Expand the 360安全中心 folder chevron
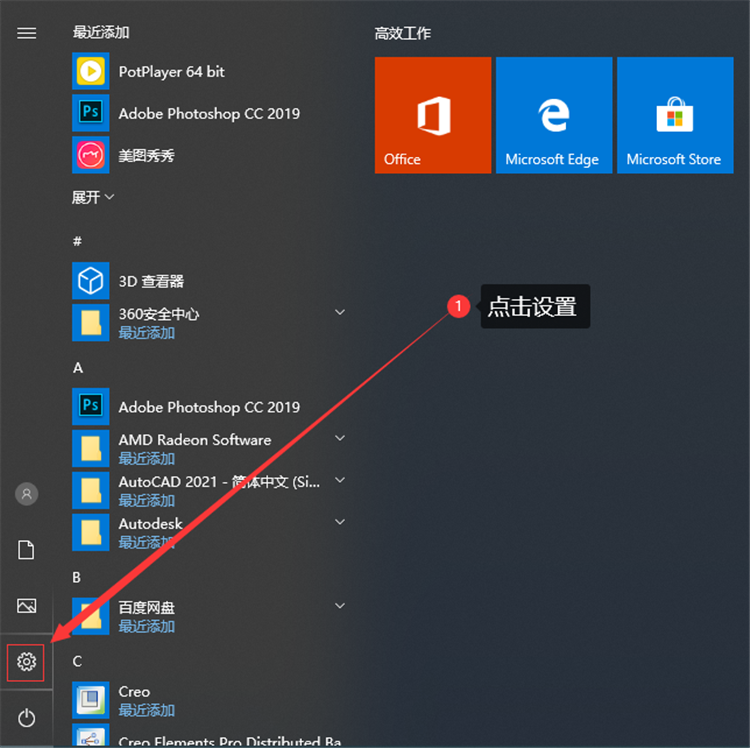Viewport: 750px width, 748px height. pos(340,312)
